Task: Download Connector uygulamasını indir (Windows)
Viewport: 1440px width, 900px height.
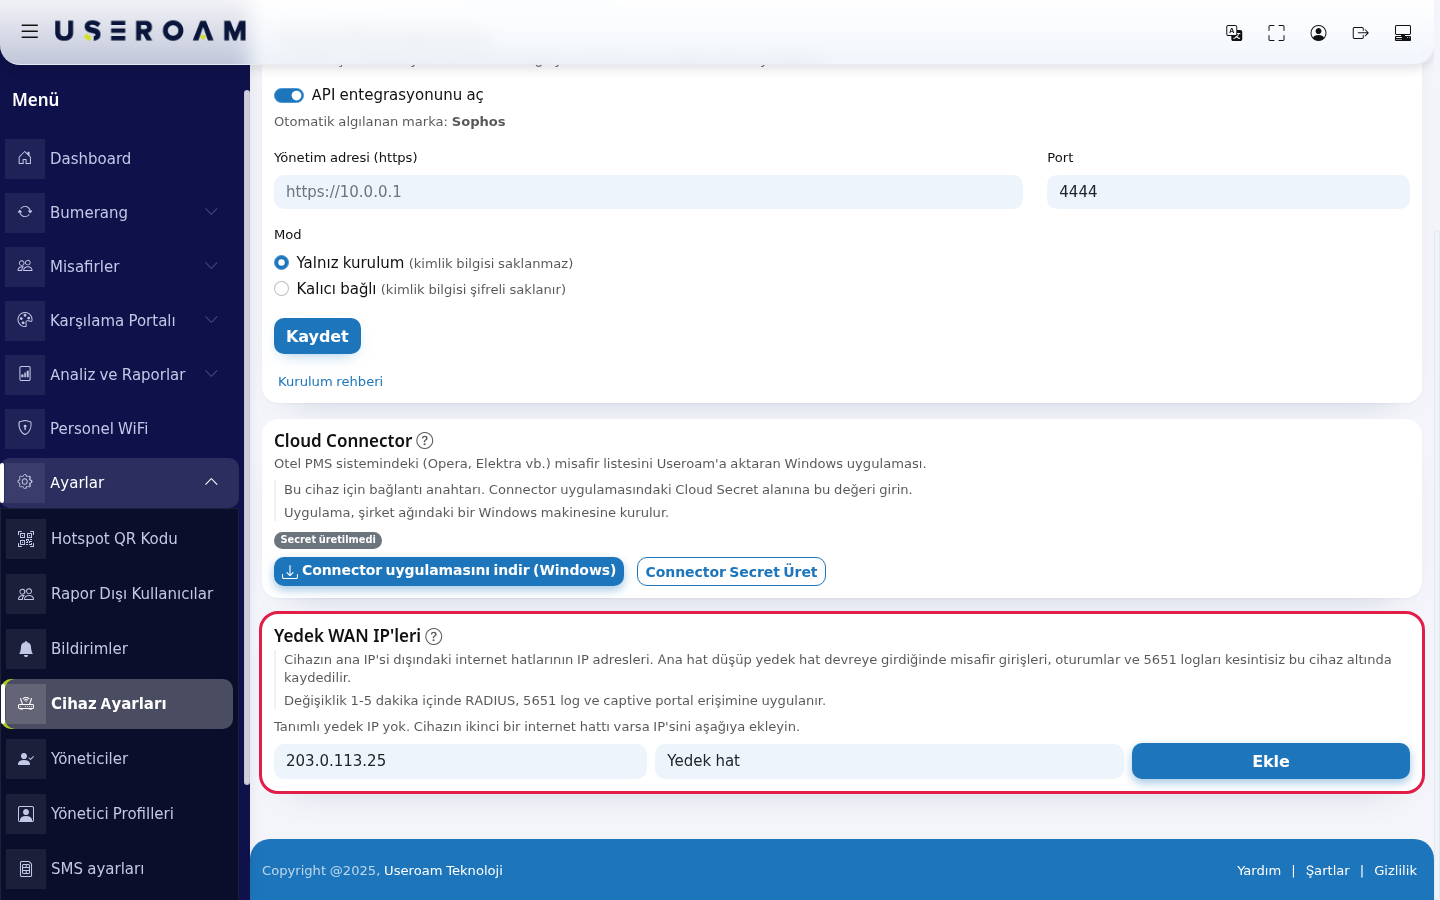Action: click(449, 571)
